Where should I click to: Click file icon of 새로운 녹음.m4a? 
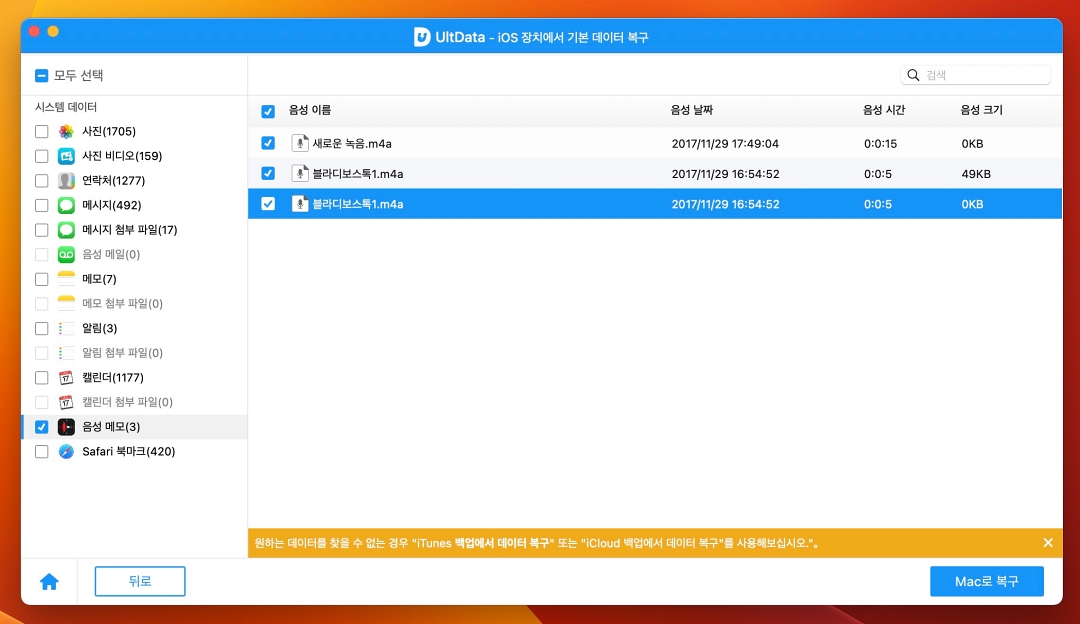coord(300,143)
